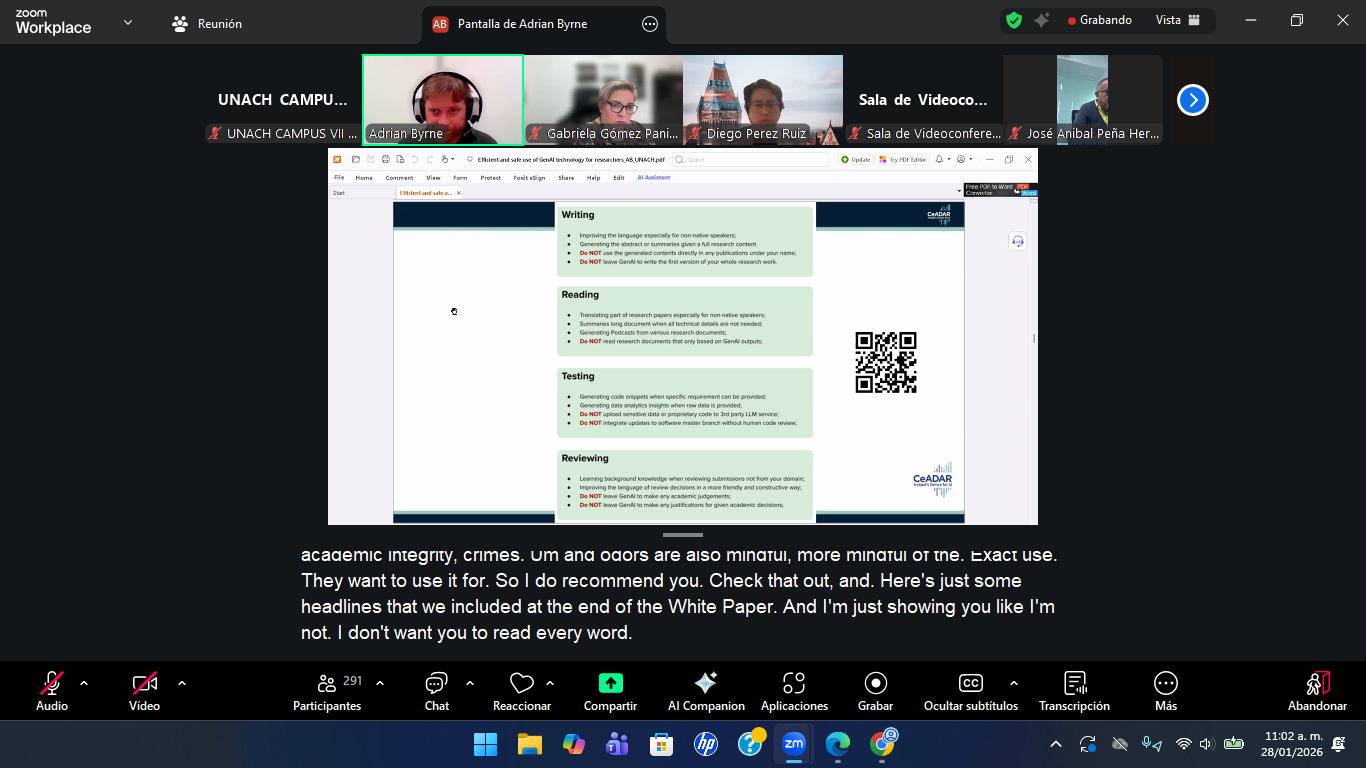Click the green Compartir screen button
The image size is (1366, 768).
click(610, 683)
